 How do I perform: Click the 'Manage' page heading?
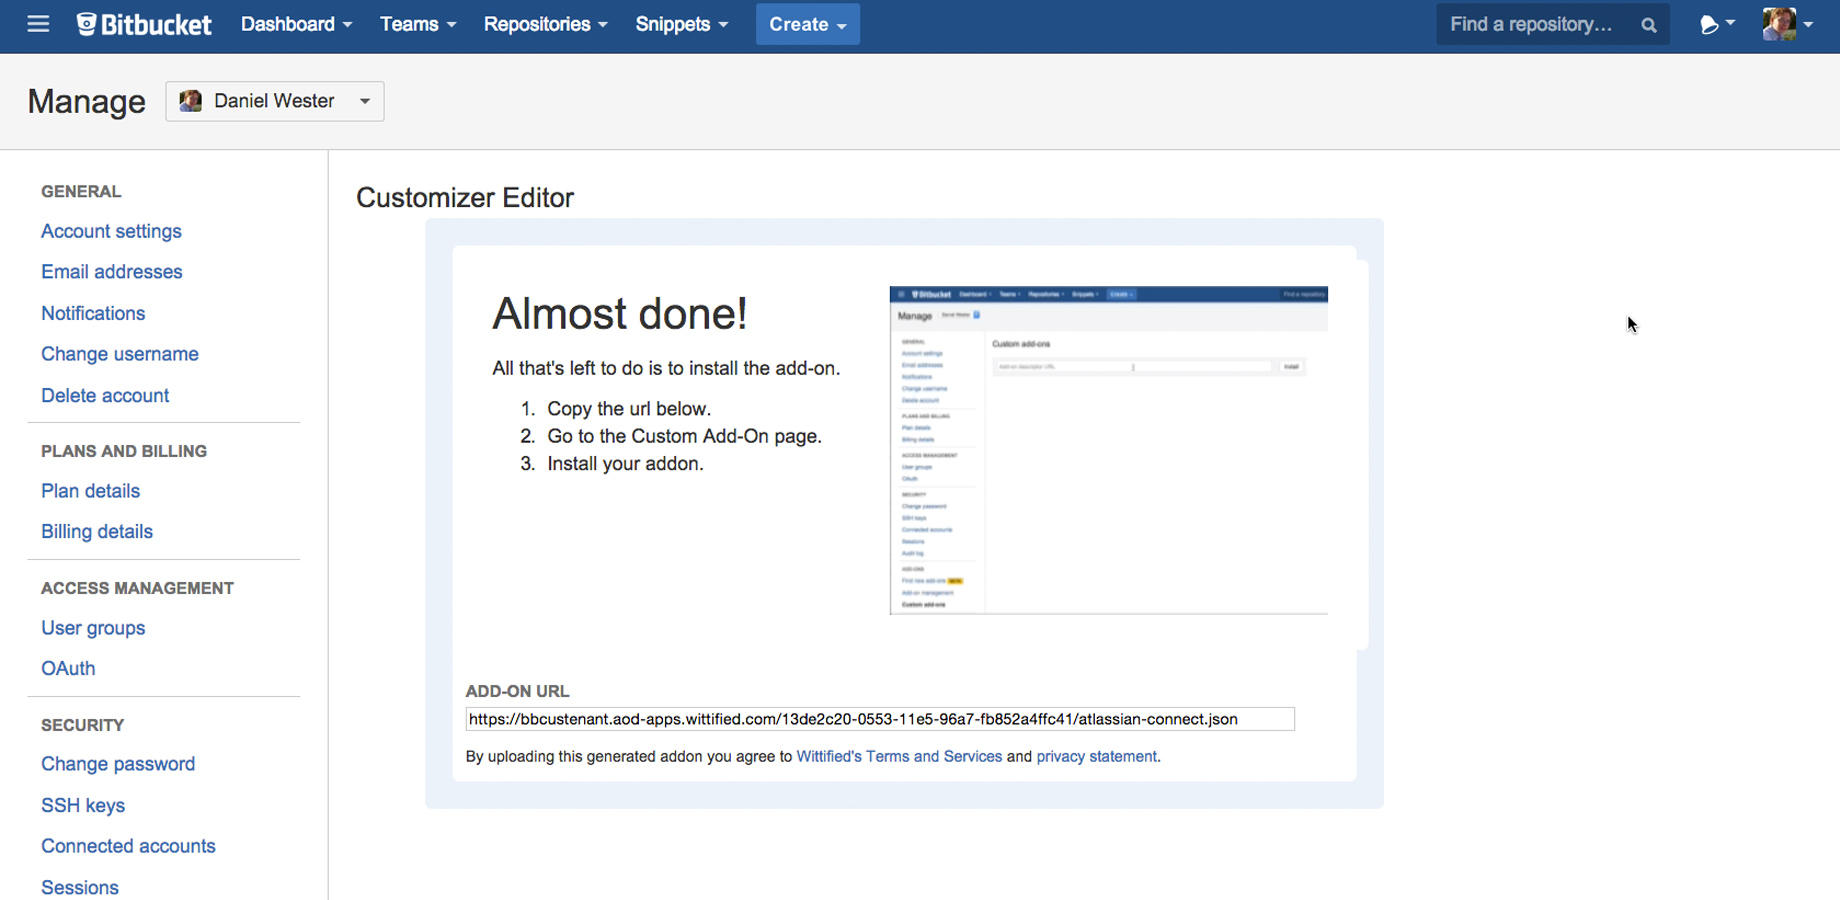click(87, 101)
